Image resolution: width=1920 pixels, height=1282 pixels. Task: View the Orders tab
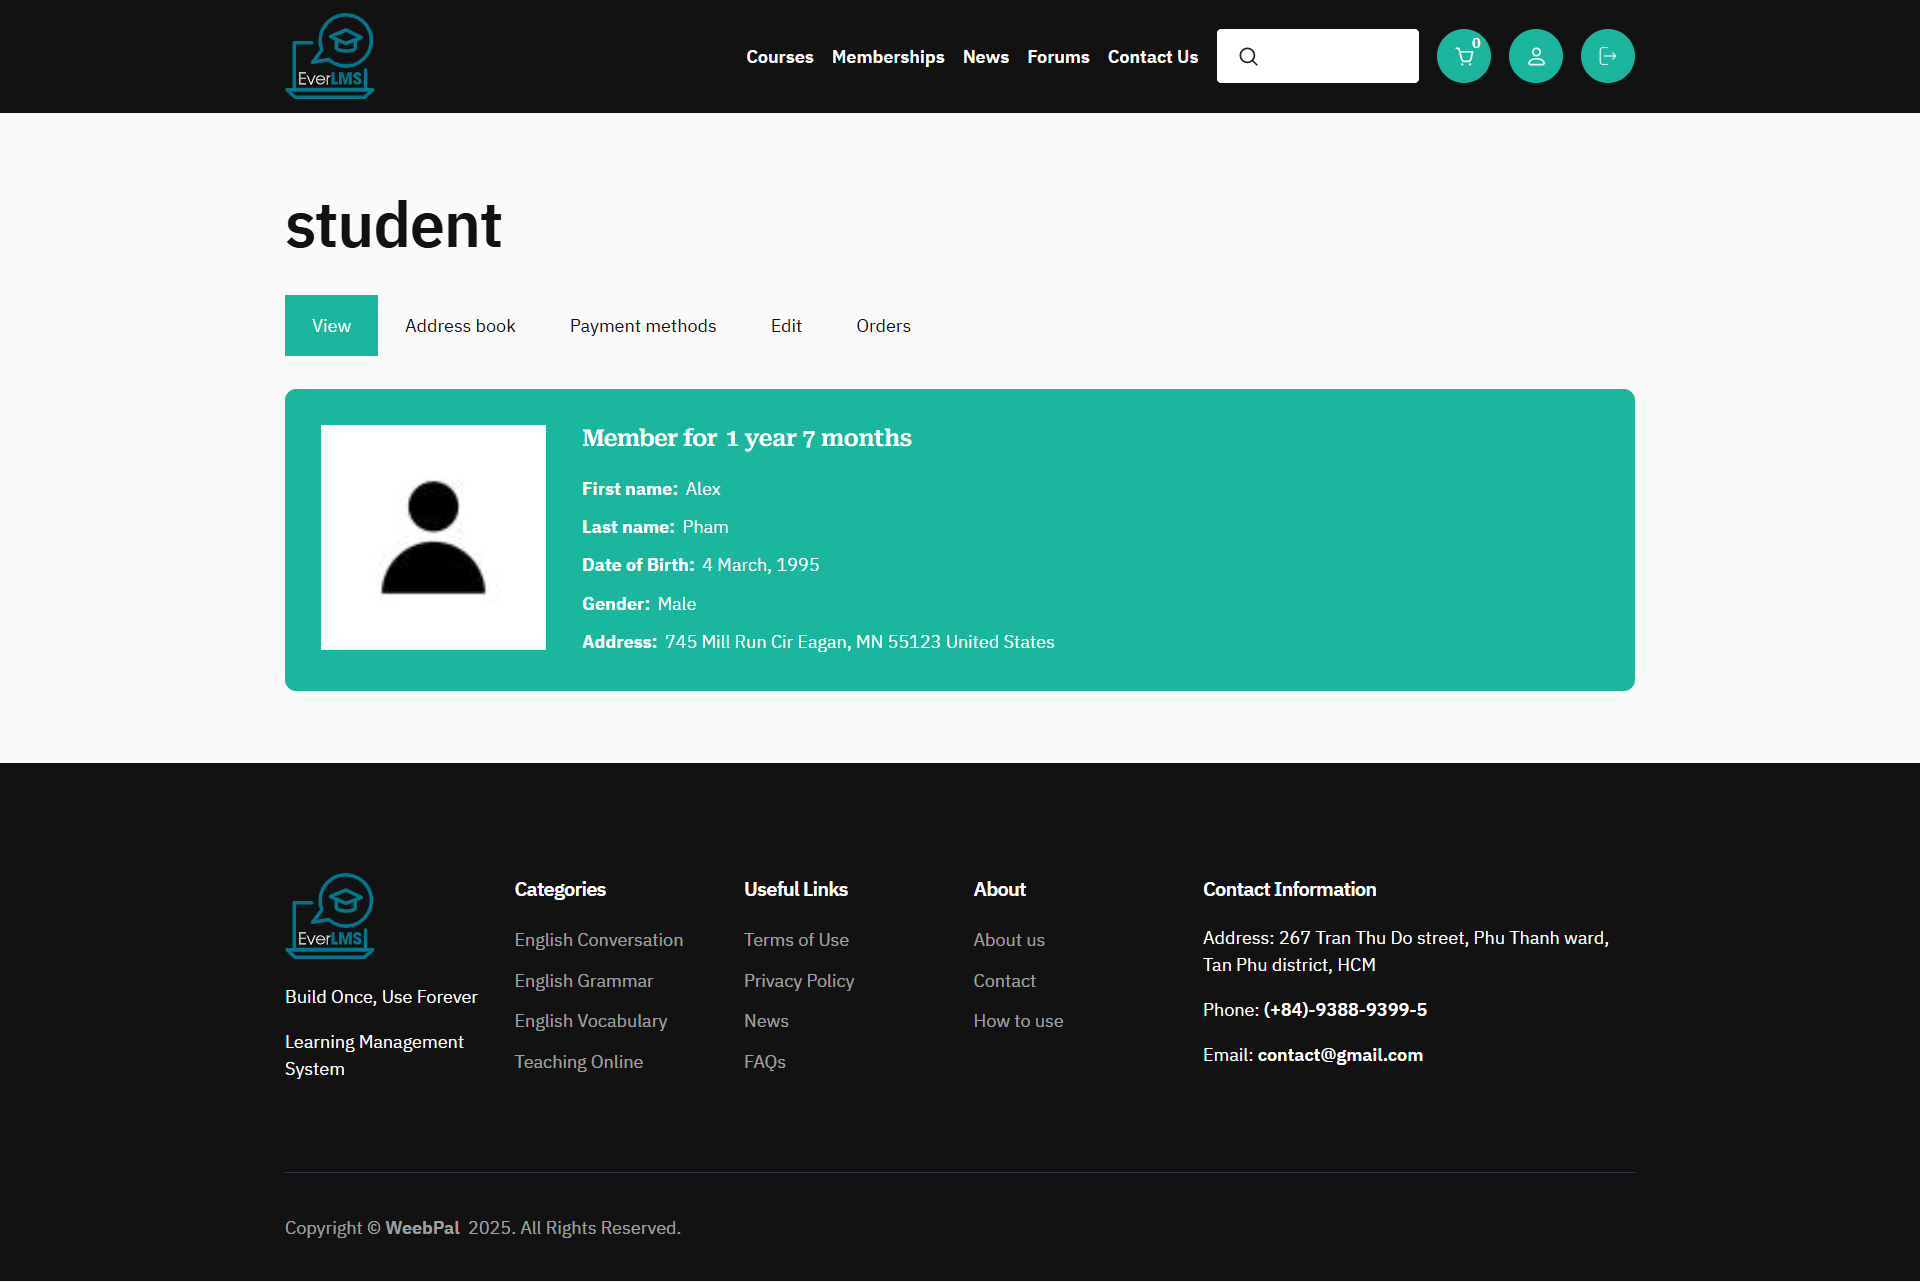(x=883, y=326)
